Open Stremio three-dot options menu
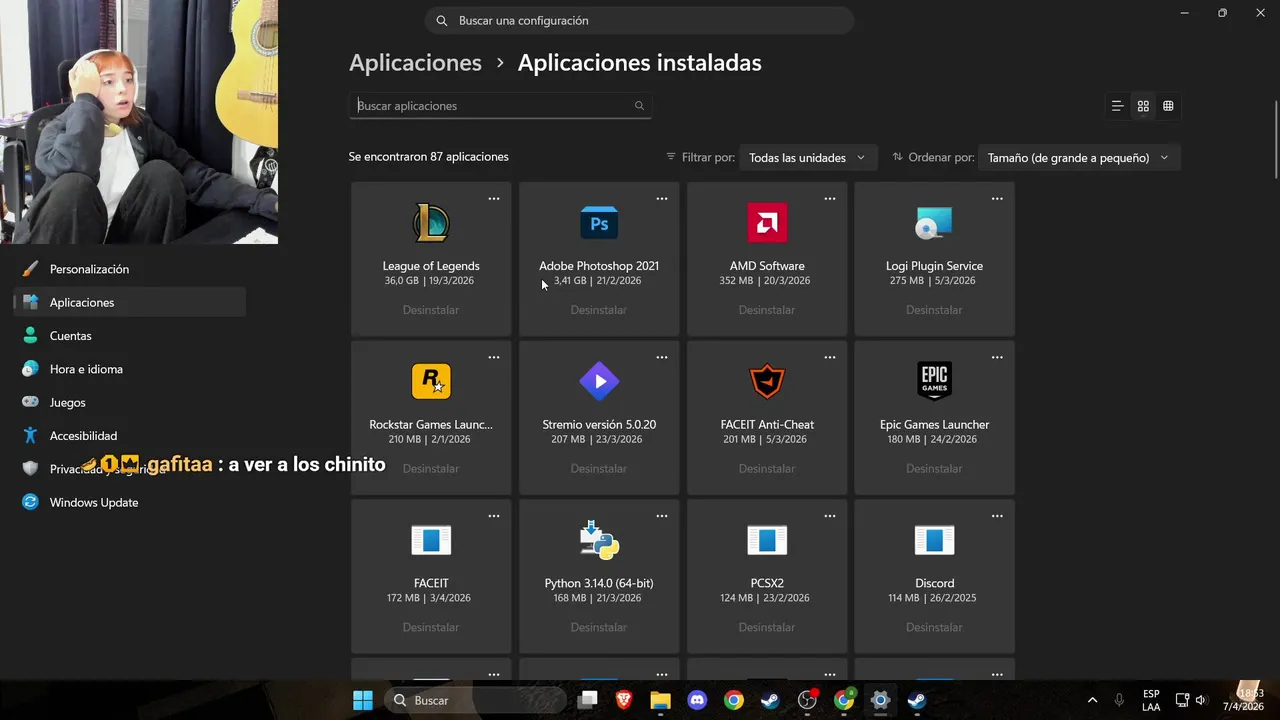Image resolution: width=1280 pixels, height=720 pixels. (x=662, y=357)
